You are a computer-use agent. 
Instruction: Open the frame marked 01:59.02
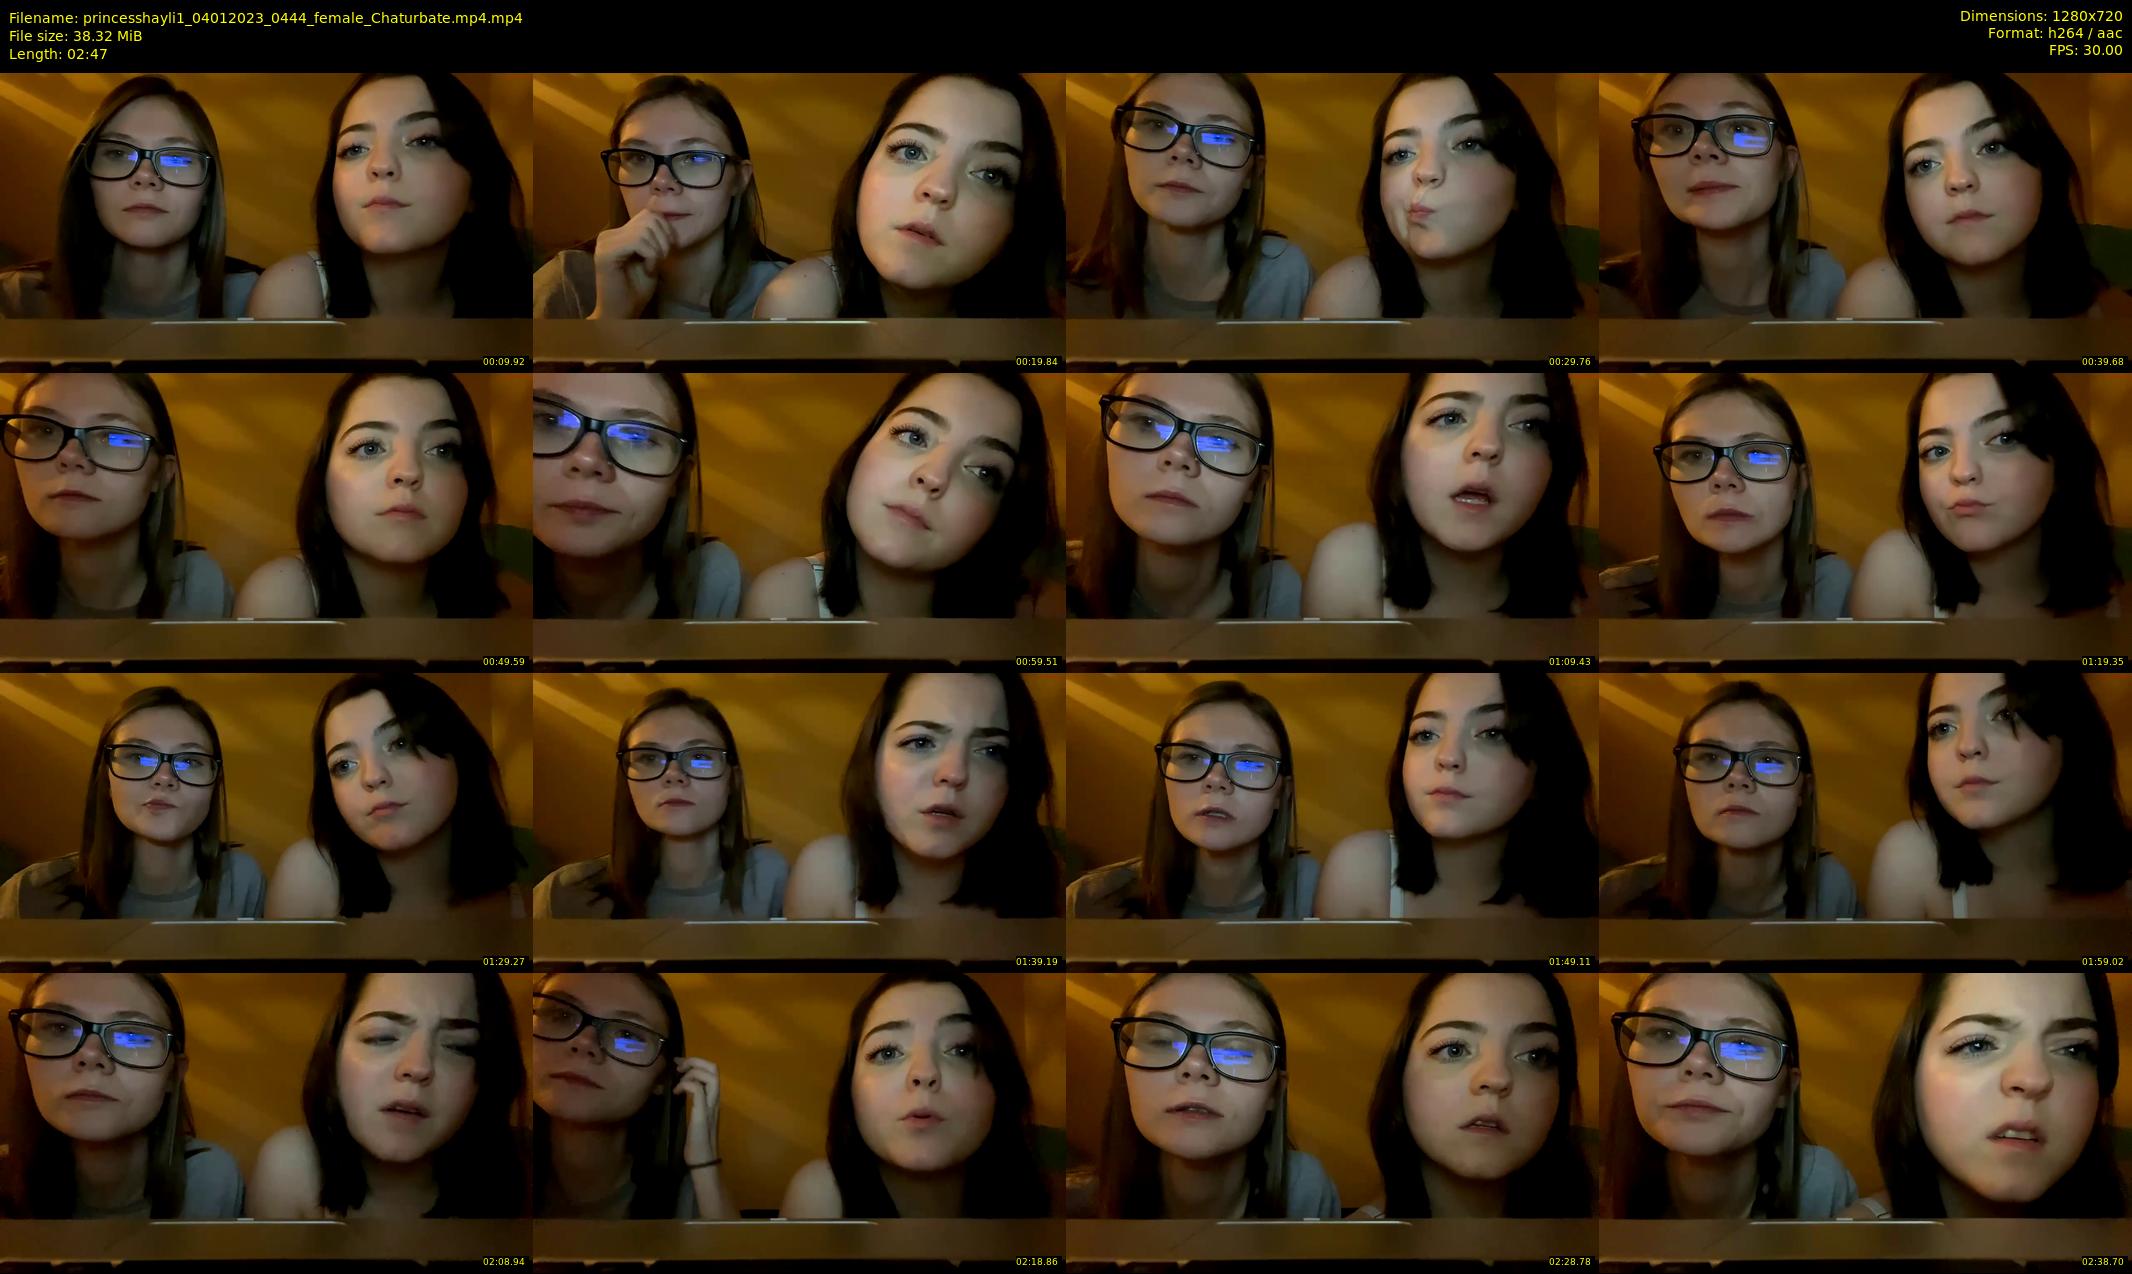coord(1864,821)
